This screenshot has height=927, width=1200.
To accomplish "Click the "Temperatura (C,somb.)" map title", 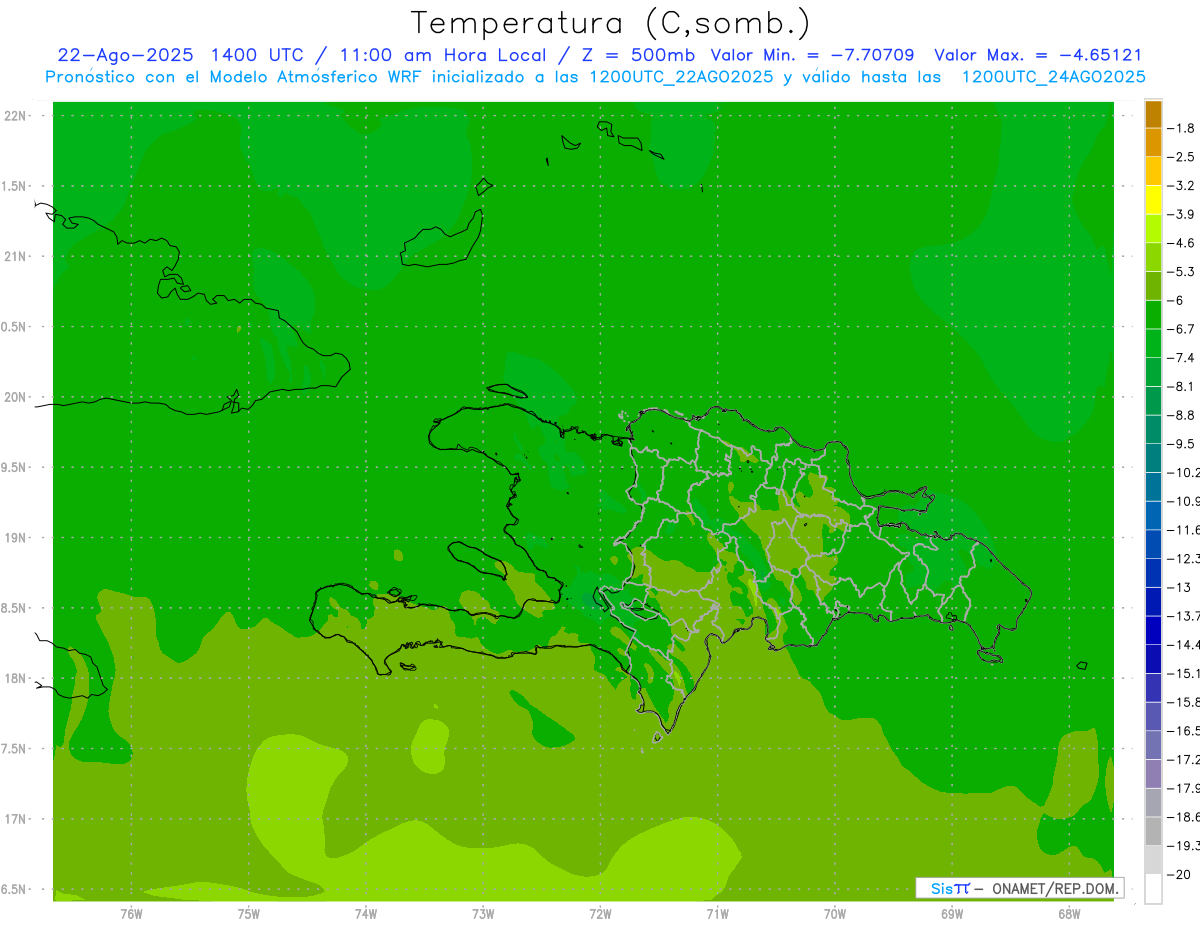I will [x=611, y=23].
